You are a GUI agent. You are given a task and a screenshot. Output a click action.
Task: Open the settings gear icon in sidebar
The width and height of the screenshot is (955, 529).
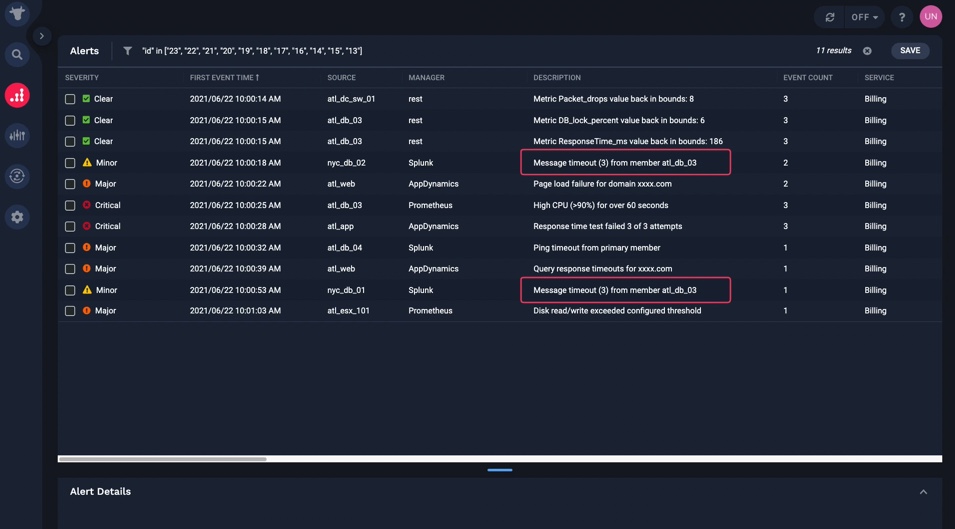(17, 217)
